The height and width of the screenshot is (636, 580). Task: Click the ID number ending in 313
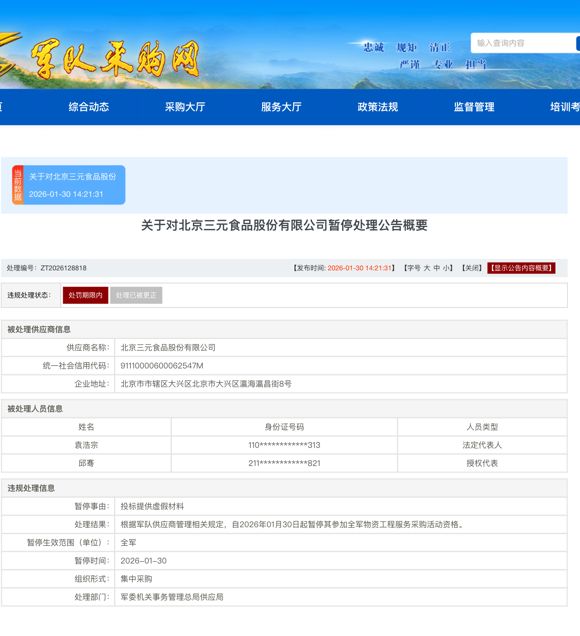click(x=284, y=445)
